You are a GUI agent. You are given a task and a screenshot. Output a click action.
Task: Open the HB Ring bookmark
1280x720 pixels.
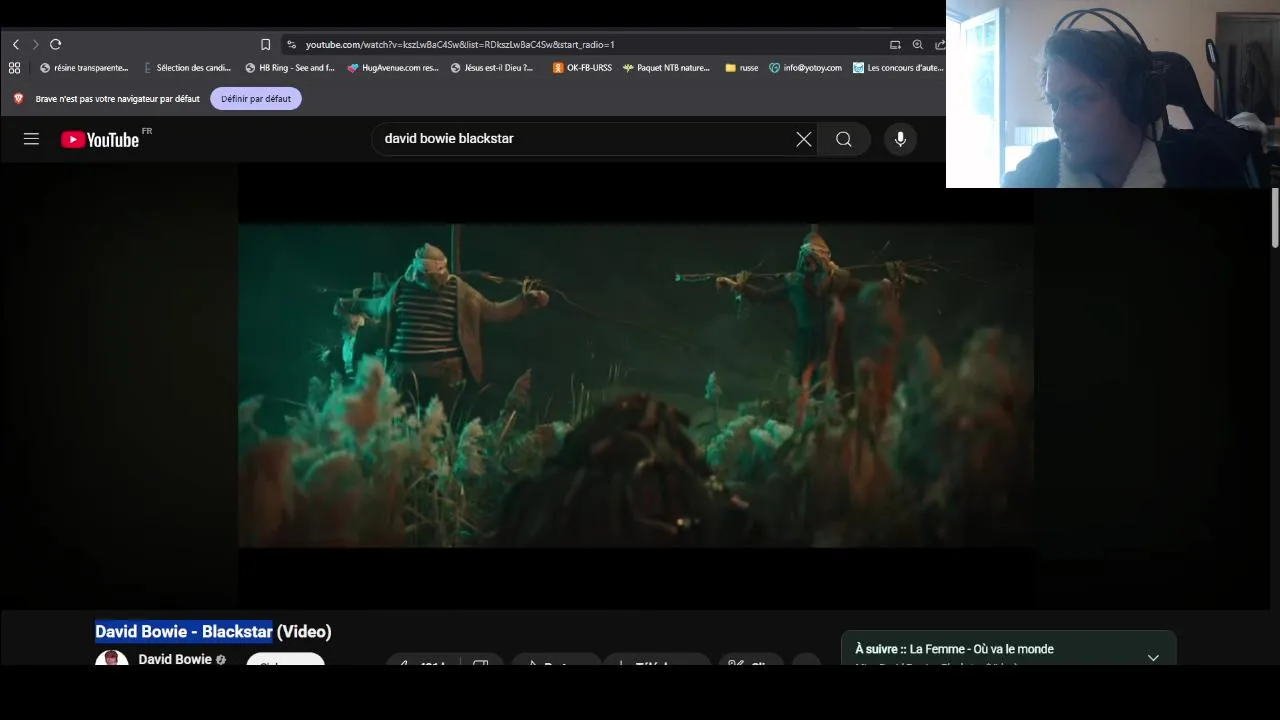tap(290, 68)
